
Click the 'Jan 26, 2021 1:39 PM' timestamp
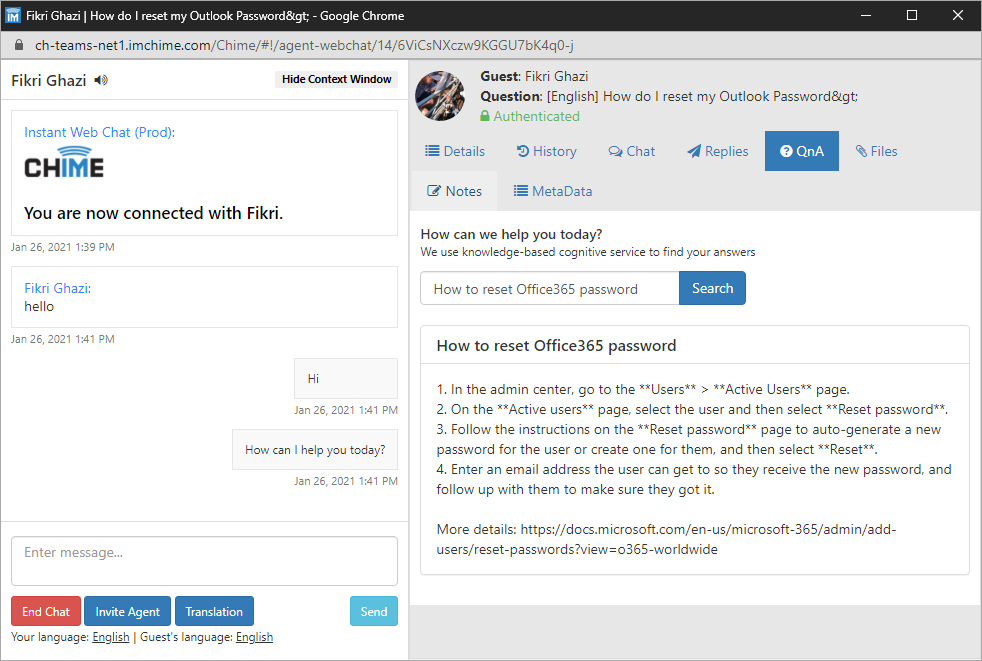pos(63,247)
